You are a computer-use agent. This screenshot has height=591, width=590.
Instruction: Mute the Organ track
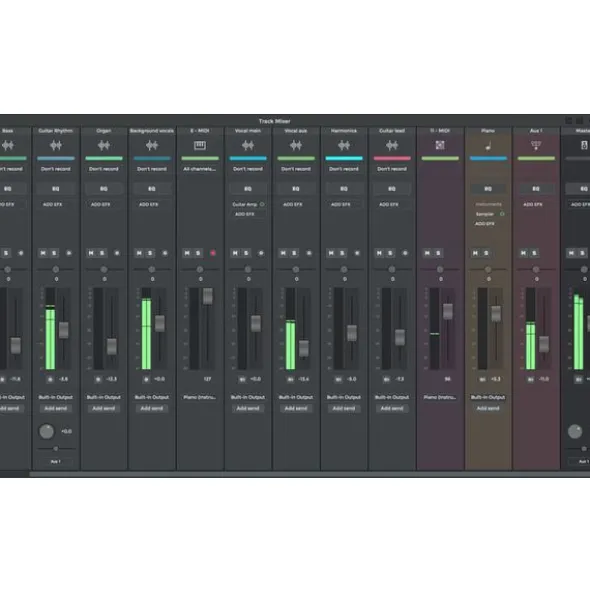(91, 253)
